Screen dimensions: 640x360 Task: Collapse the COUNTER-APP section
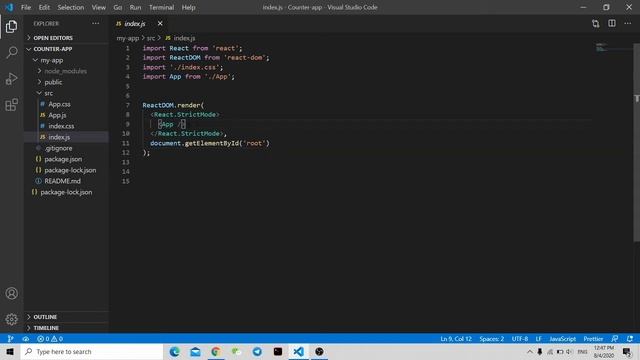pyautogui.click(x=67, y=49)
